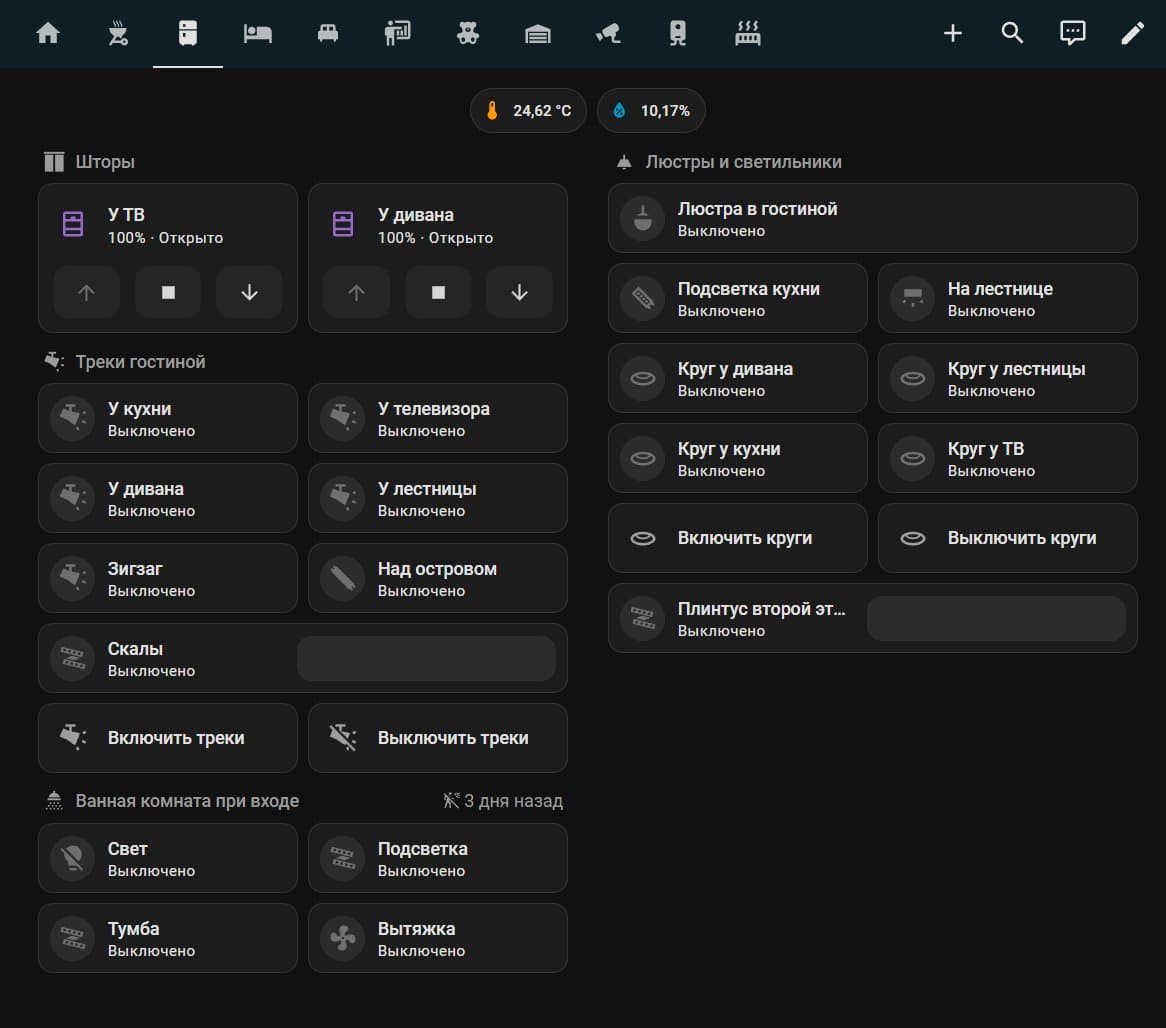Open the assistant chat bubble icon
1166x1028 pixels.
[1072, 33]
